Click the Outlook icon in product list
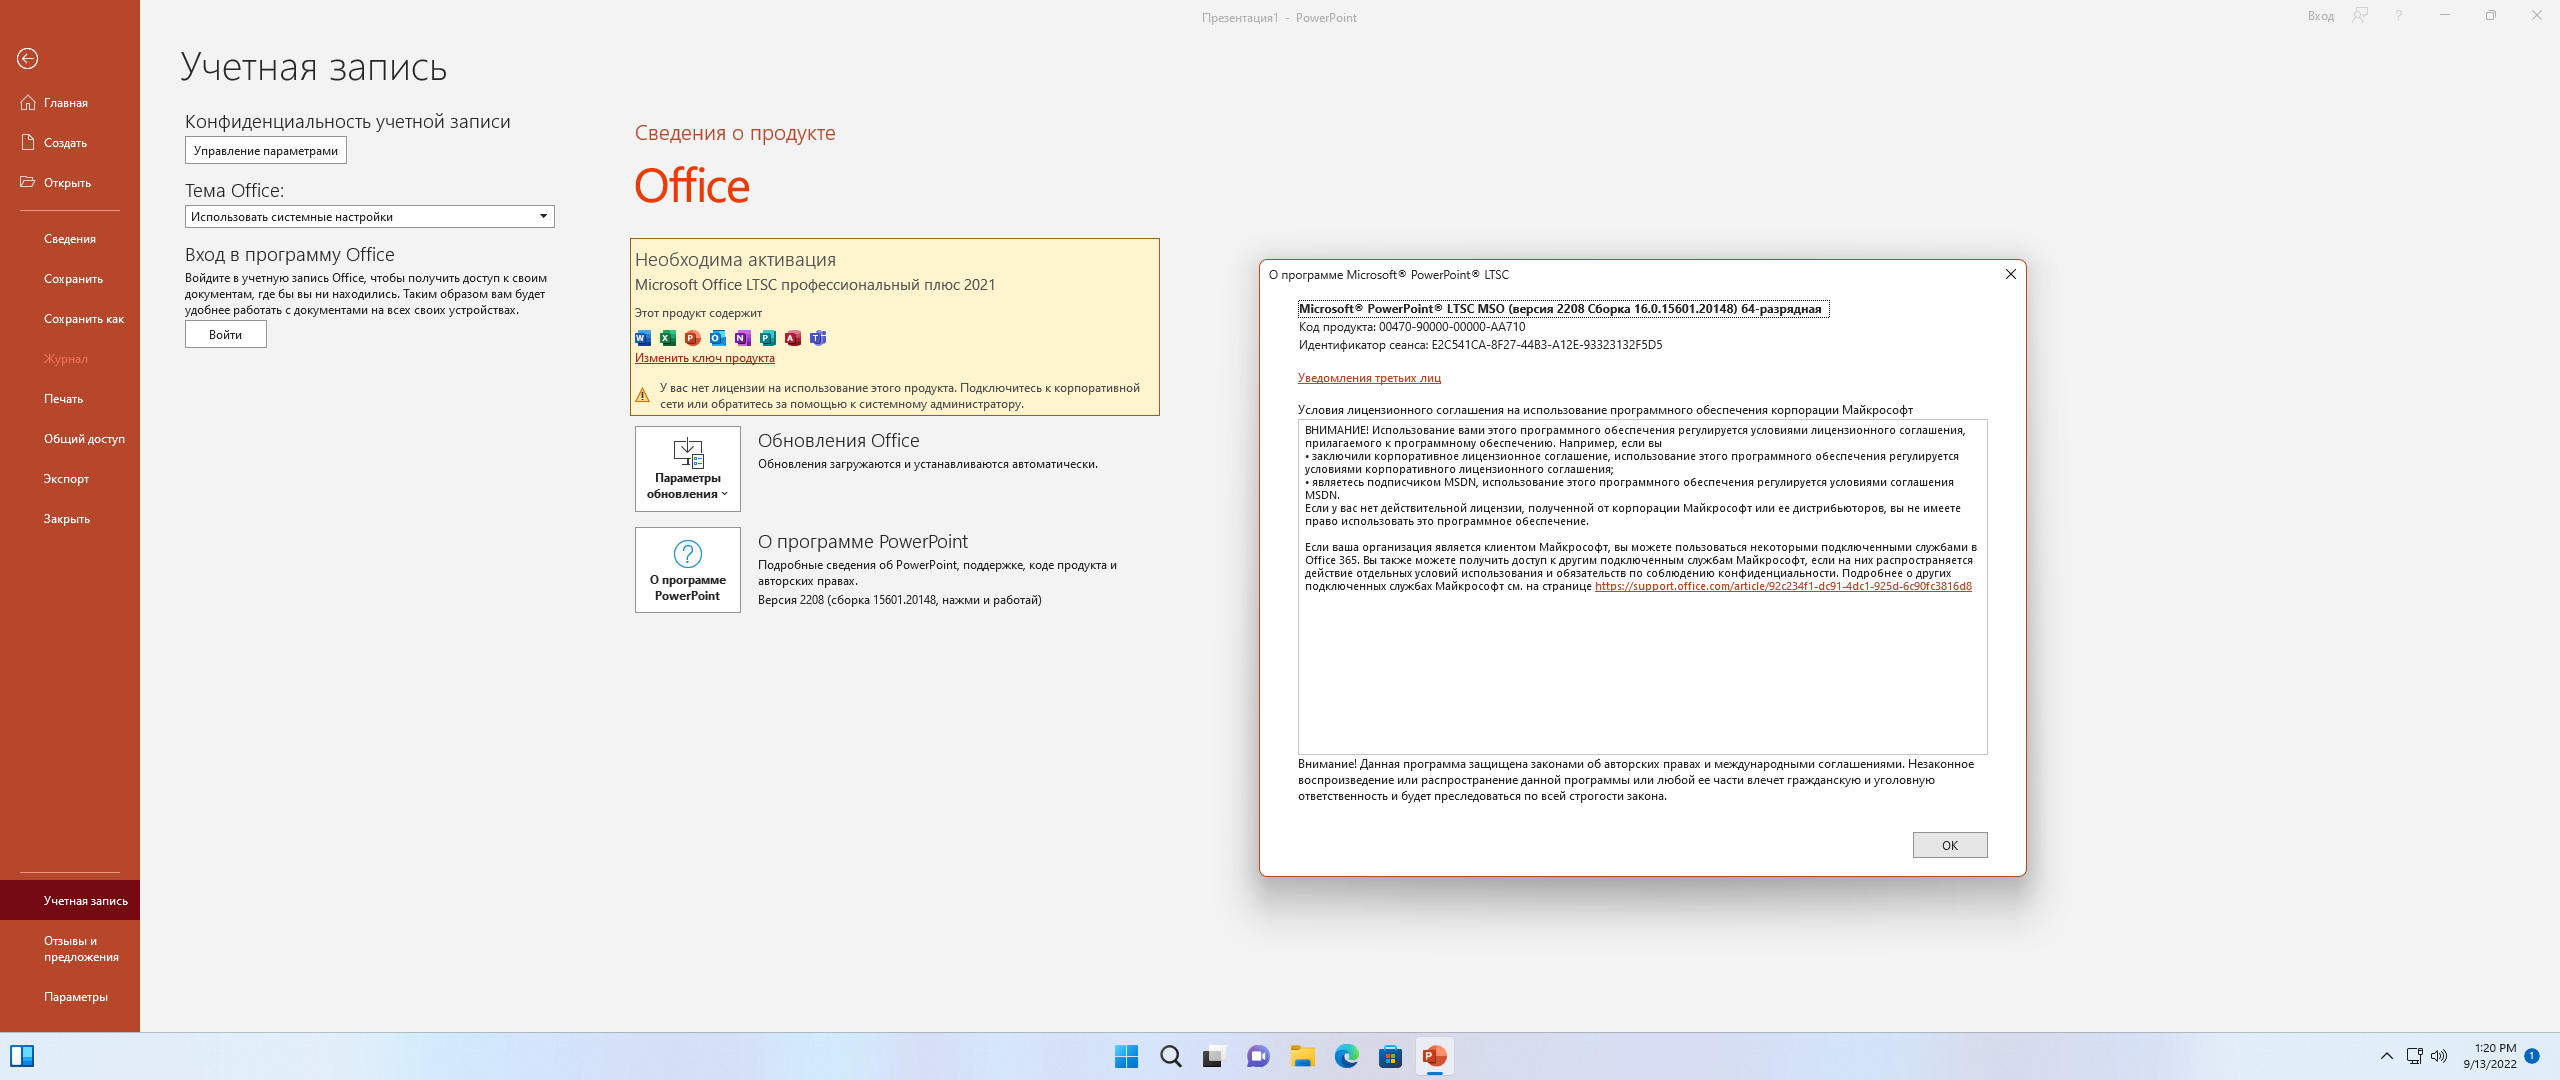 coord(718,338)
